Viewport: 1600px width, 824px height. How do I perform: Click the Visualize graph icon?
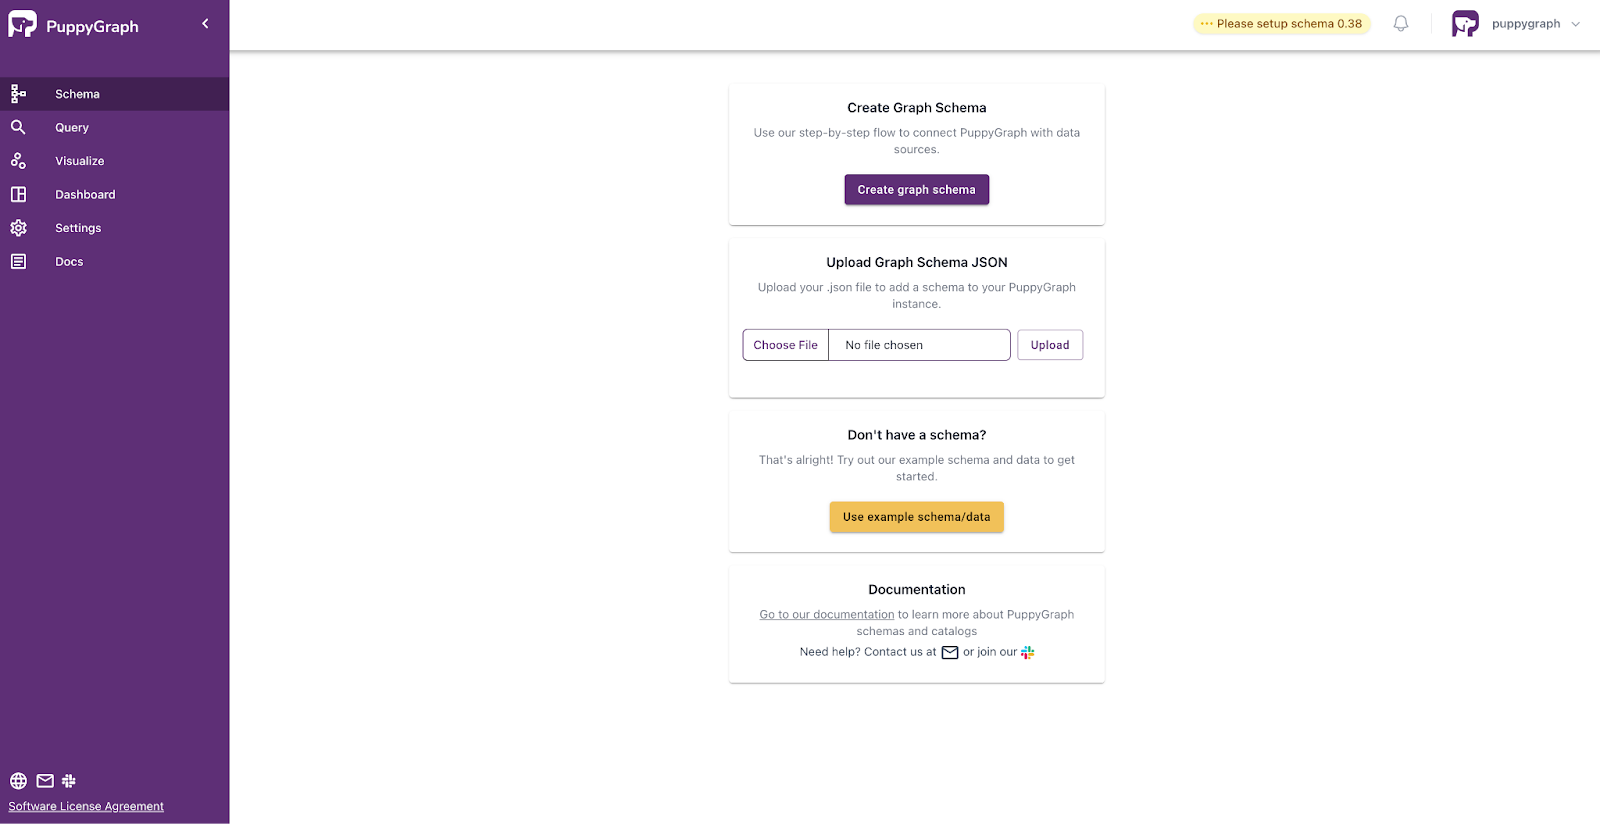coord(18,161)
